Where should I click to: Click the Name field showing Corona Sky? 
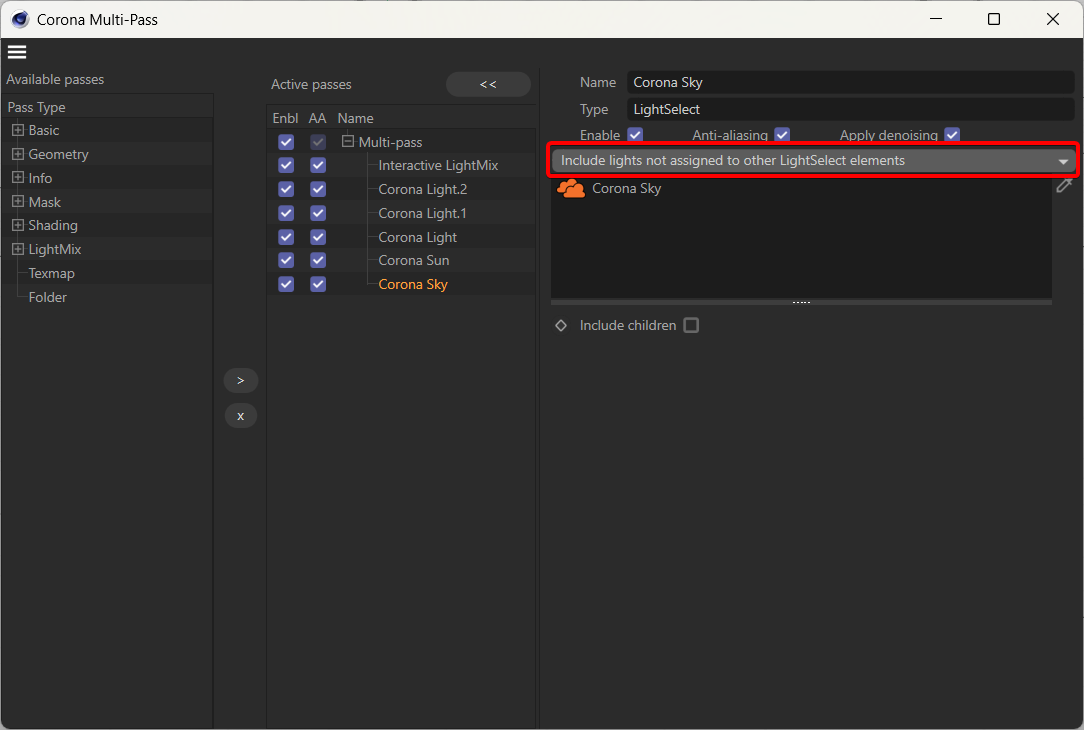point(850,82)
